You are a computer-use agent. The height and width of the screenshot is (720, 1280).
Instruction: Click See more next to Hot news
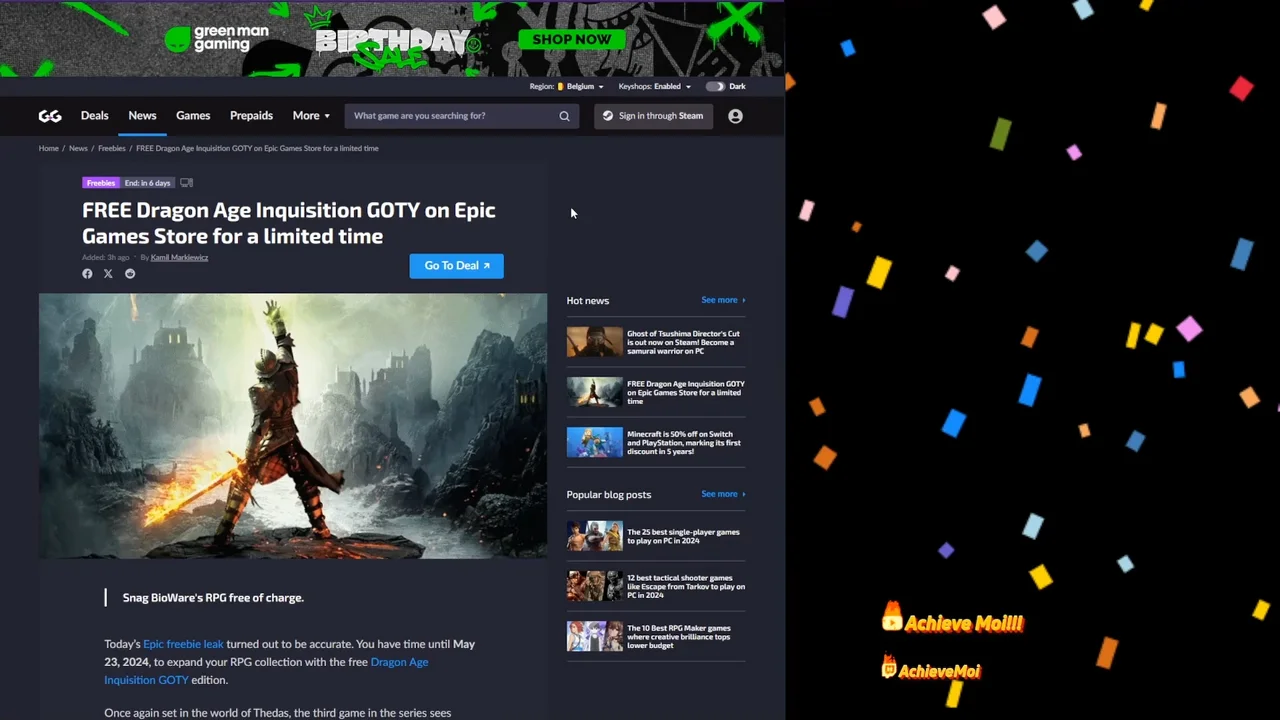point(722,300)
